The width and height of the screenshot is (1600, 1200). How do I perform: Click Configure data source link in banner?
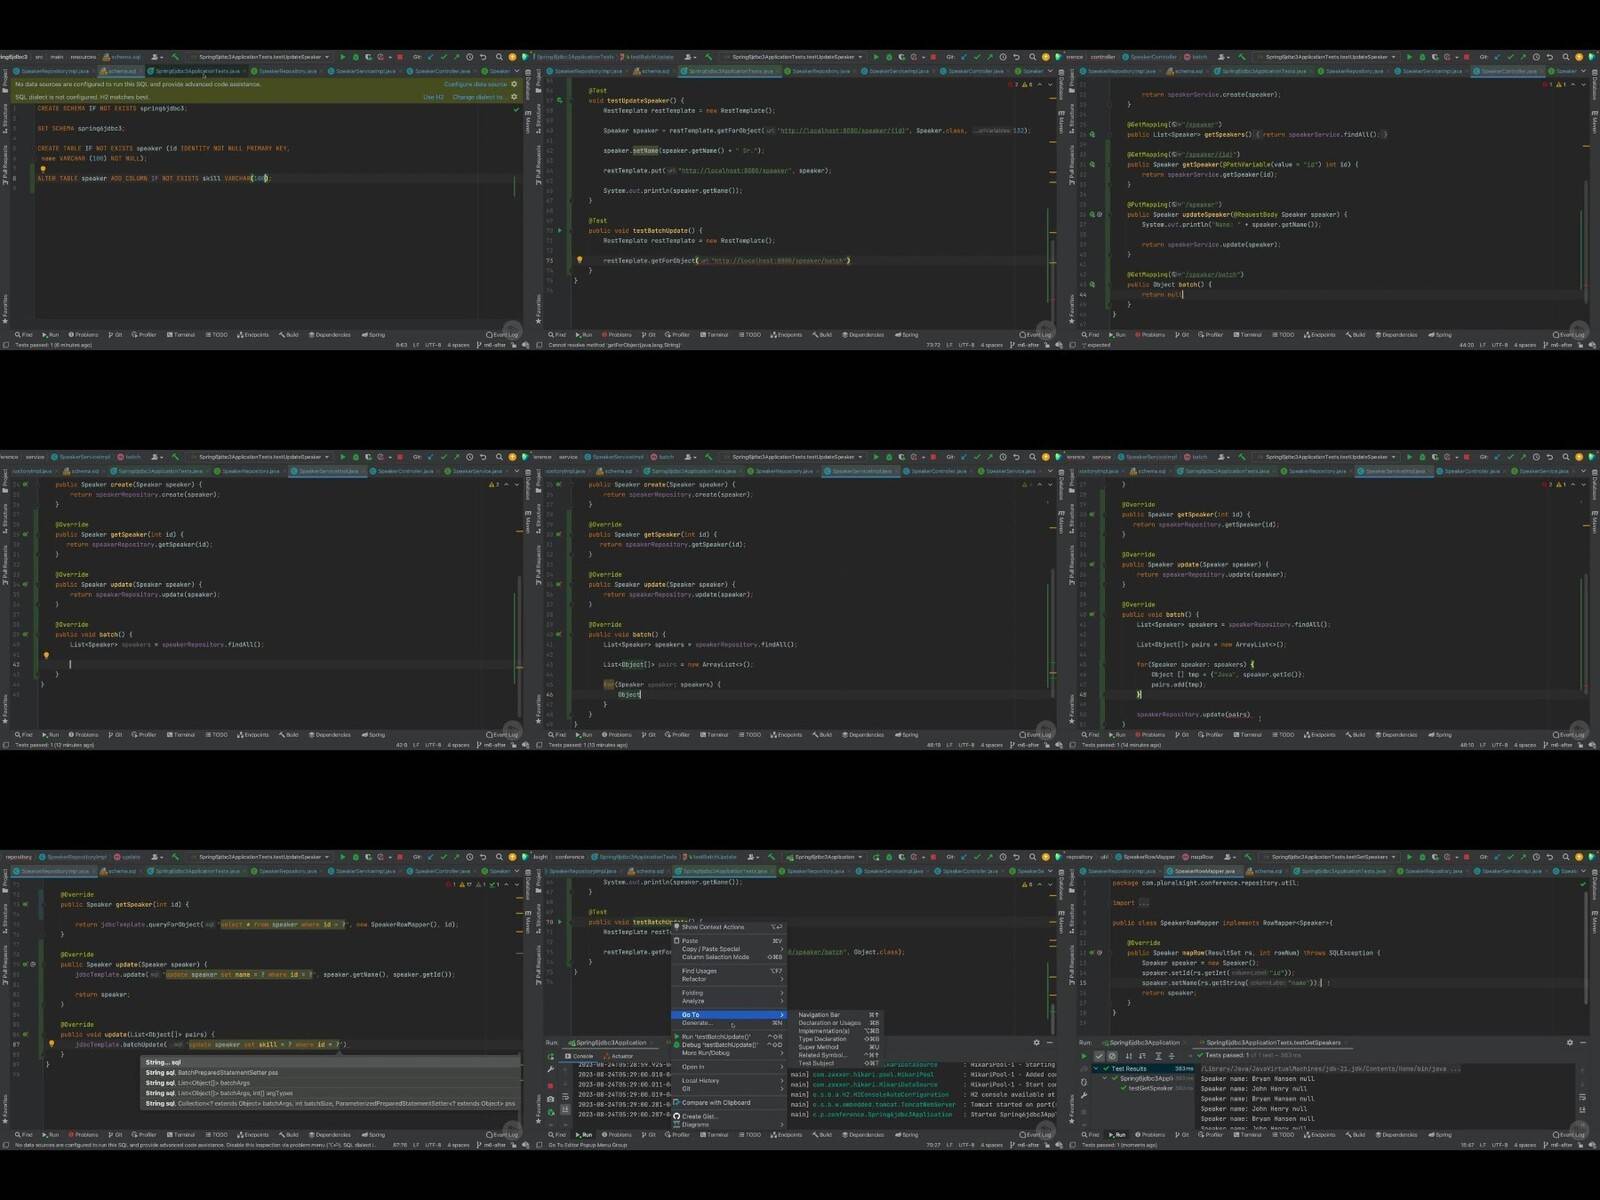point(475,84)
